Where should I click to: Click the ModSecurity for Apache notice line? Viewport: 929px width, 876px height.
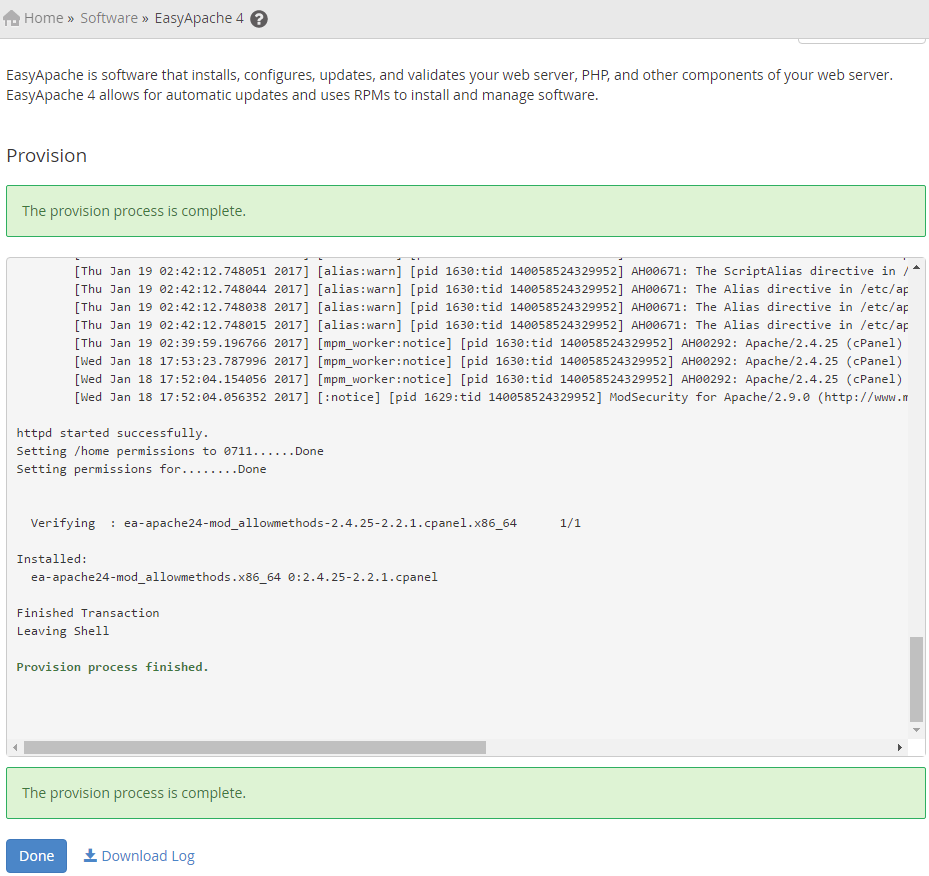(491, 397)
